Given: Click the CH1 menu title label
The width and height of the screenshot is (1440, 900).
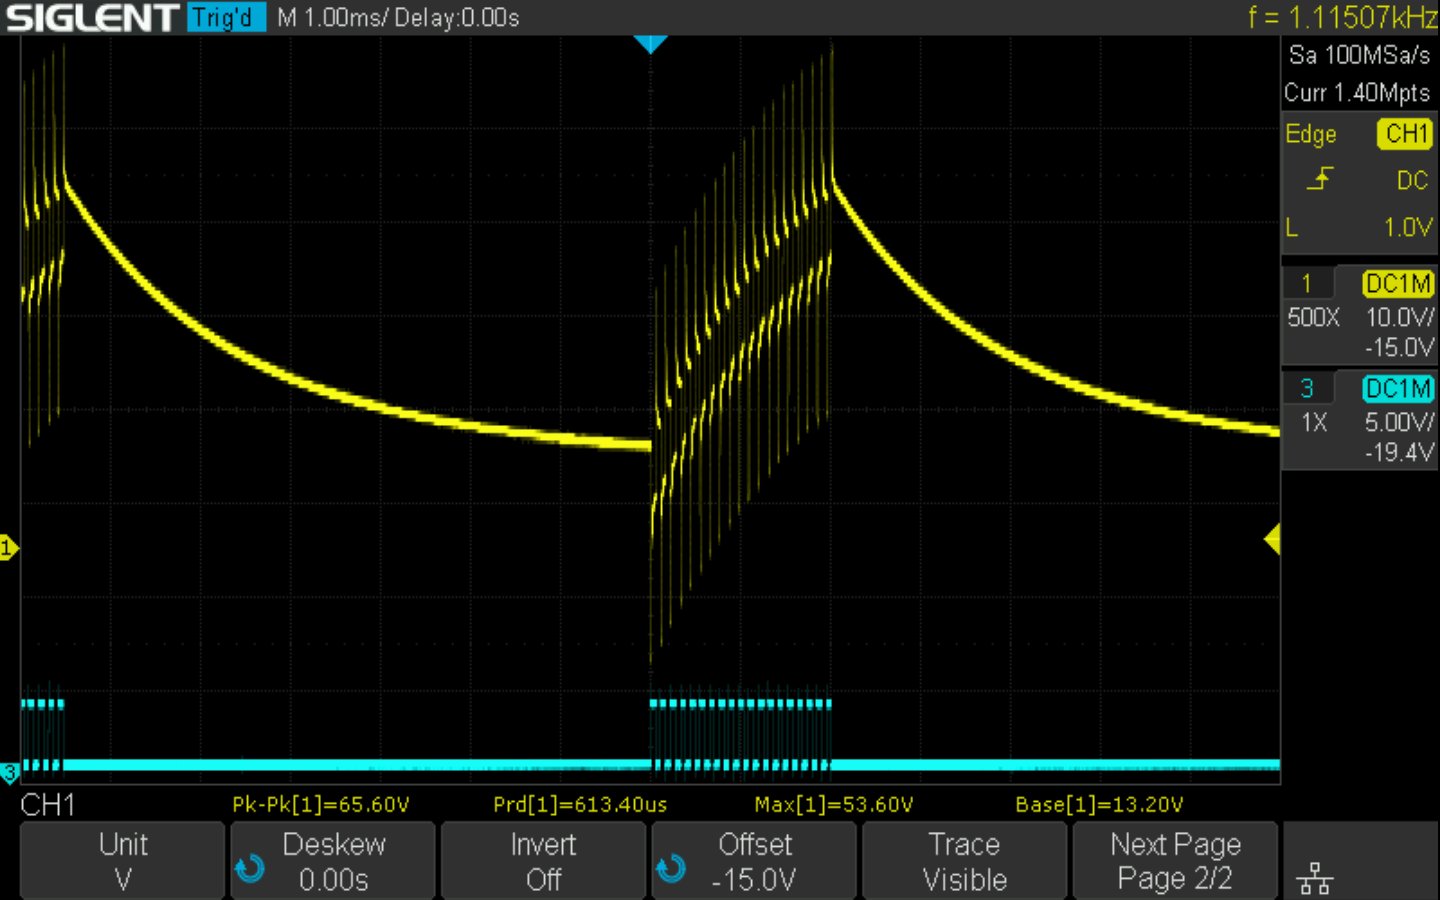Looking at the screenshot, I should tap(48, 805).
